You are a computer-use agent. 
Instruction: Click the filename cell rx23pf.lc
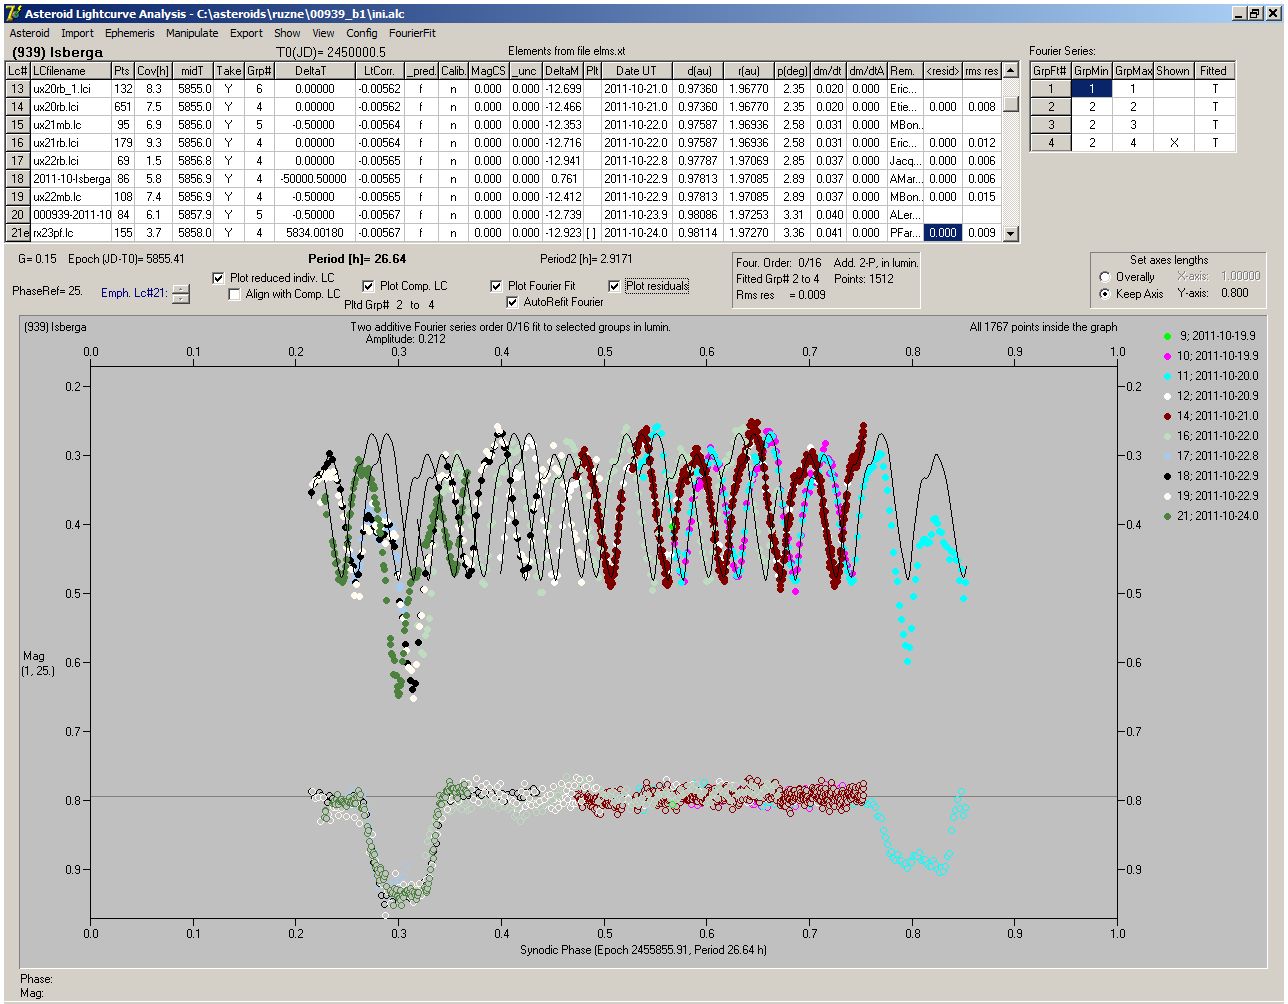click(70, 233)
